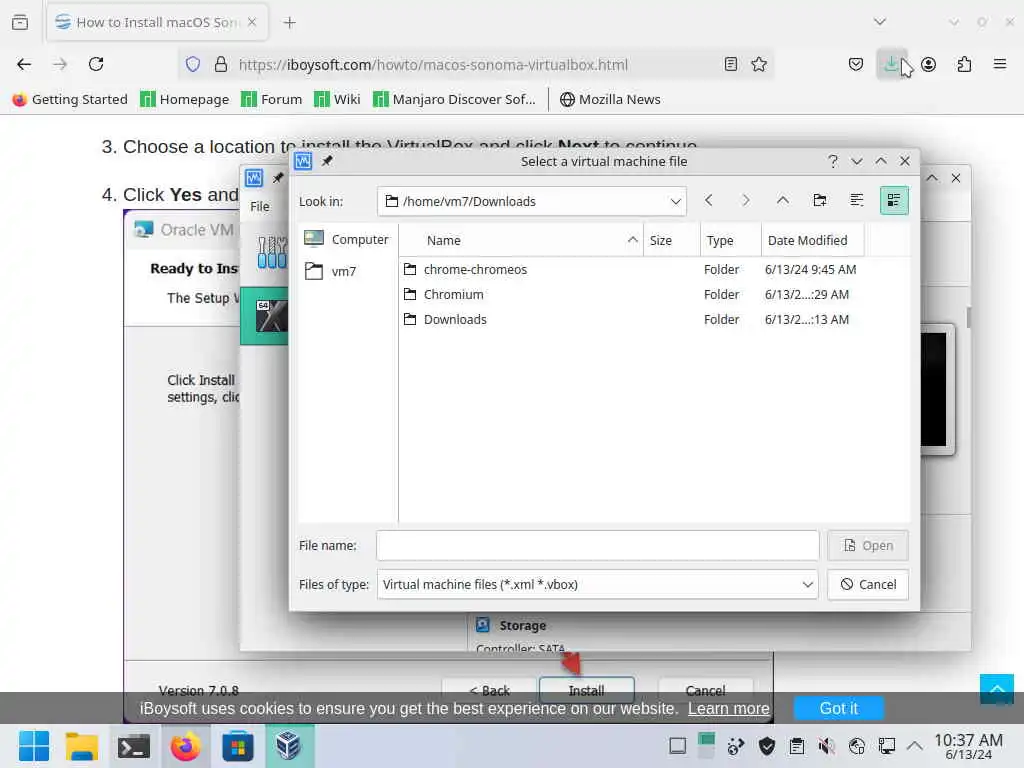This screenshot has width=1024, height=768.
Task: Open Firefox application menu
Action: [x=1000, y=64]
